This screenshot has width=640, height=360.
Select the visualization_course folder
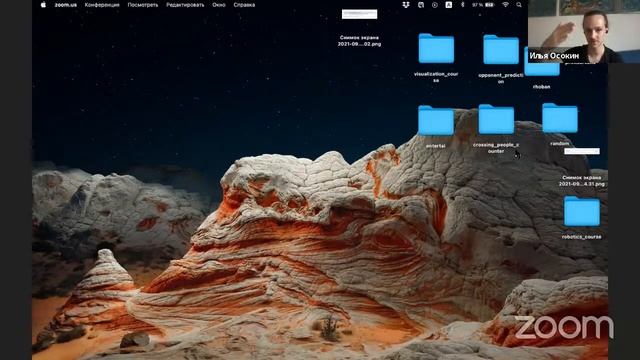click(436, 49)
